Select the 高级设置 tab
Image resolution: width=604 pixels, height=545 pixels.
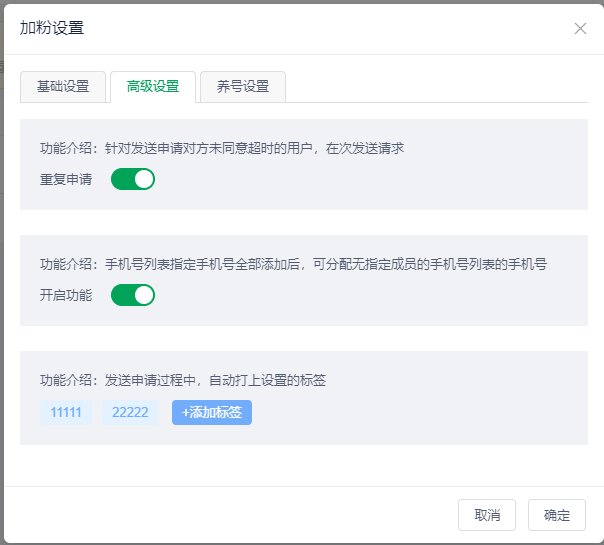[153, 87]
